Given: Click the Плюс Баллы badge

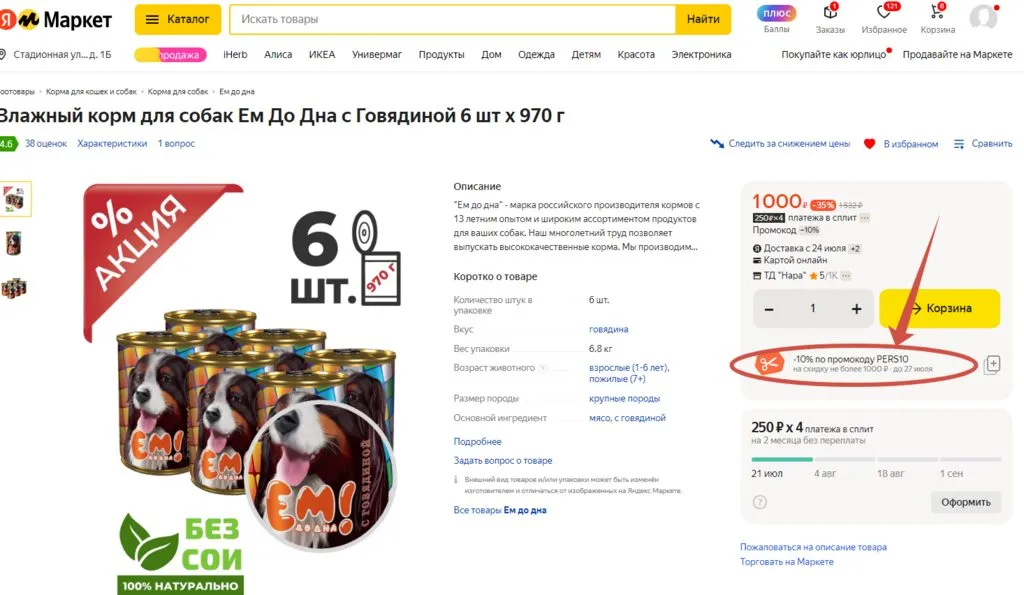Looking at the screenshot, I should pos(776,13).
